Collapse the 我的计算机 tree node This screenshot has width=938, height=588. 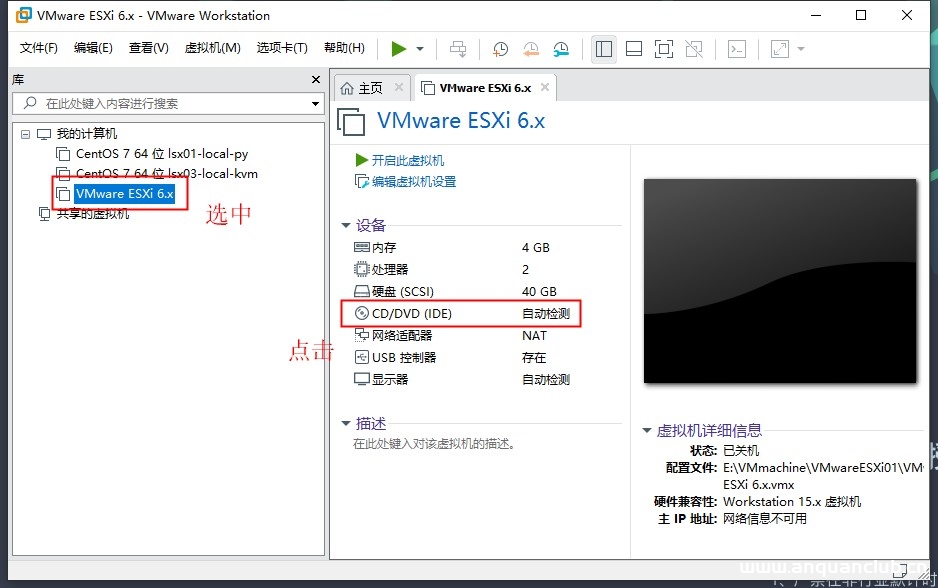point(24,133)
